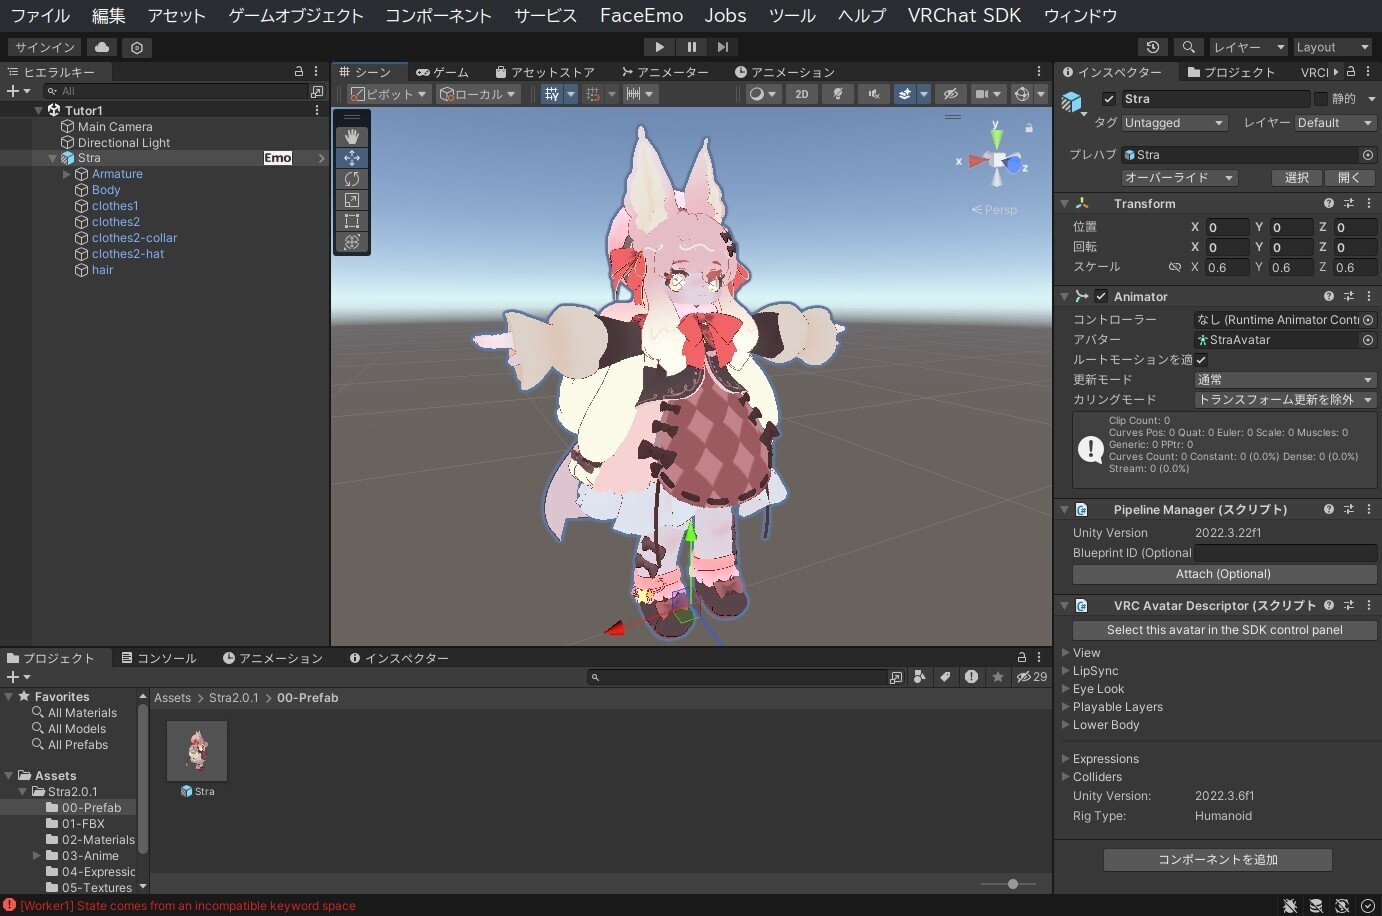Click the Pipeline Manager more-options icon
1382x916 pixels.
pyautogui.click(x=1369, y=509)
